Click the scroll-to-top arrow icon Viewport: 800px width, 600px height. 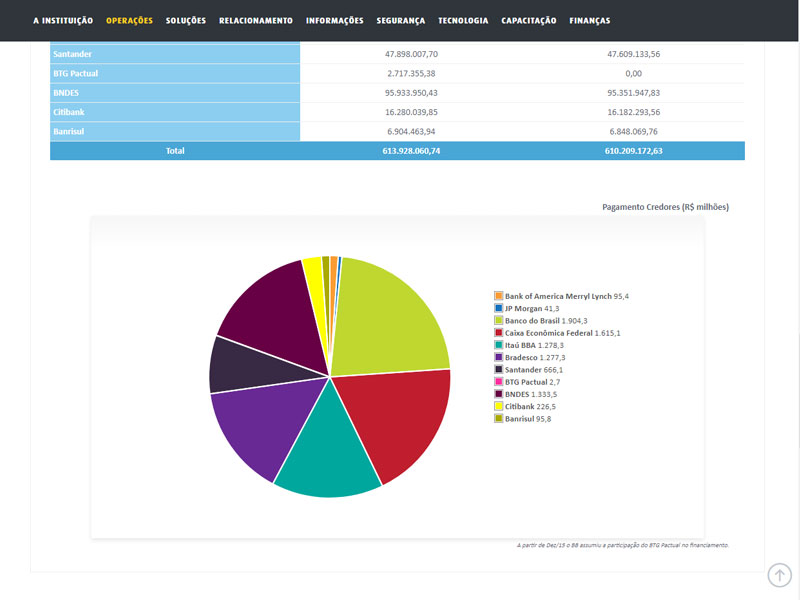780,575
